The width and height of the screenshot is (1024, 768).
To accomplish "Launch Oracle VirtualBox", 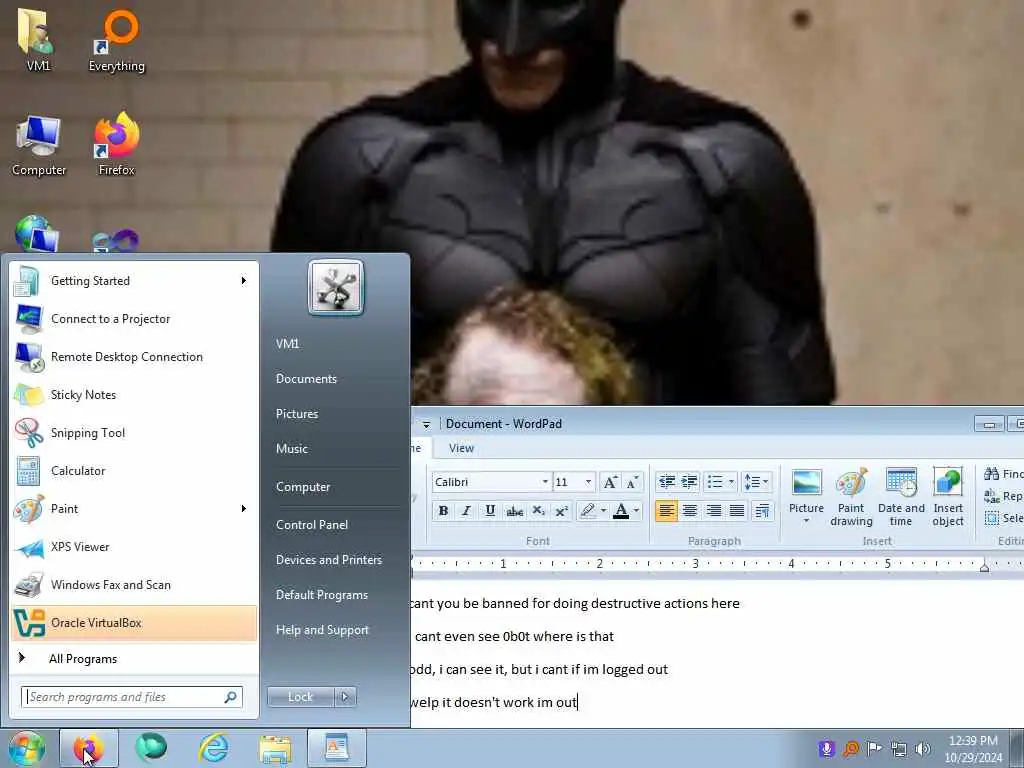I will (134, 622).
